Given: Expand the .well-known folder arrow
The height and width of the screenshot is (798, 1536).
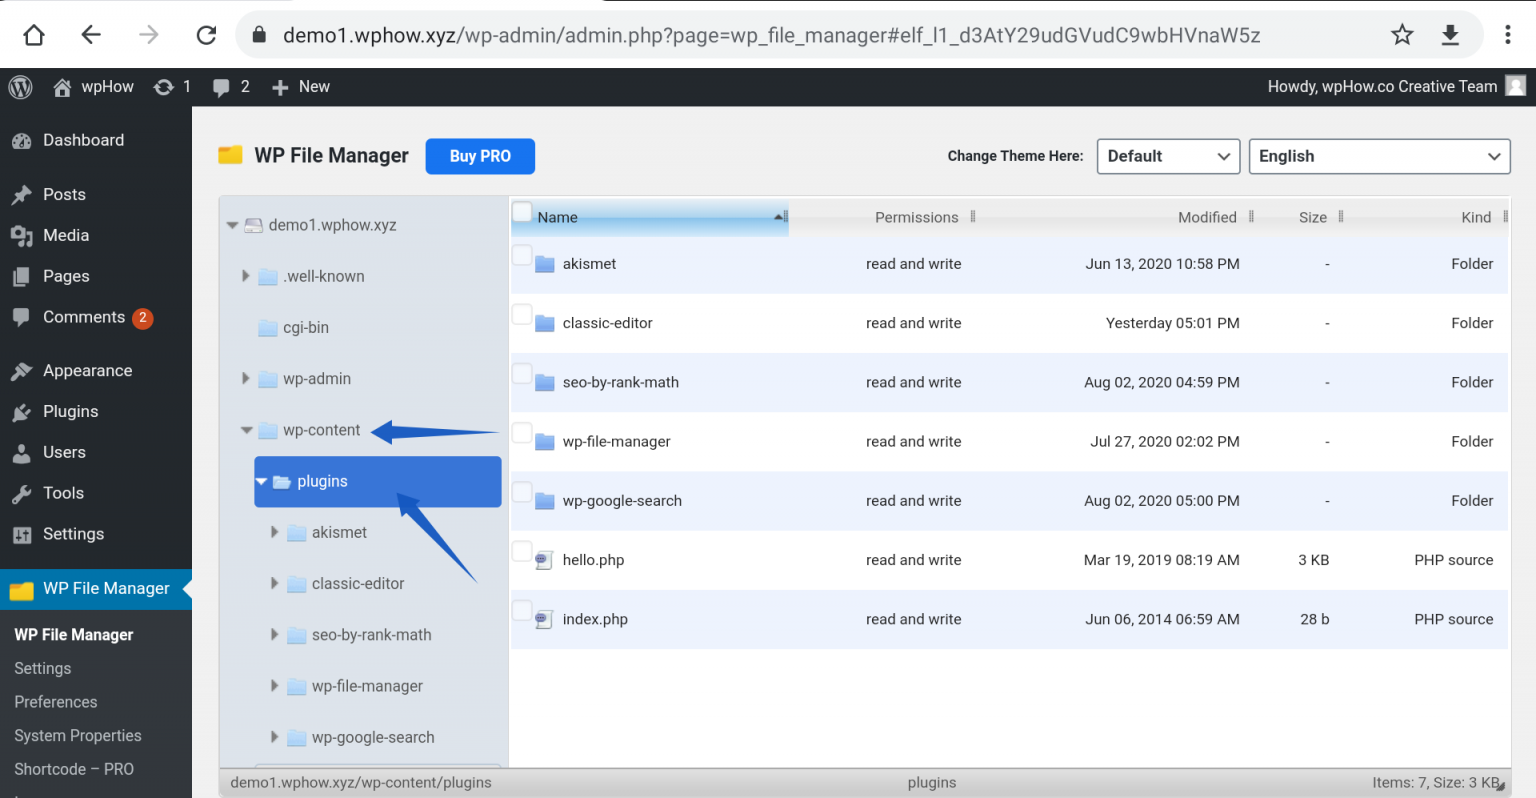Looking at the screenshot, I should tap(246, 276).
